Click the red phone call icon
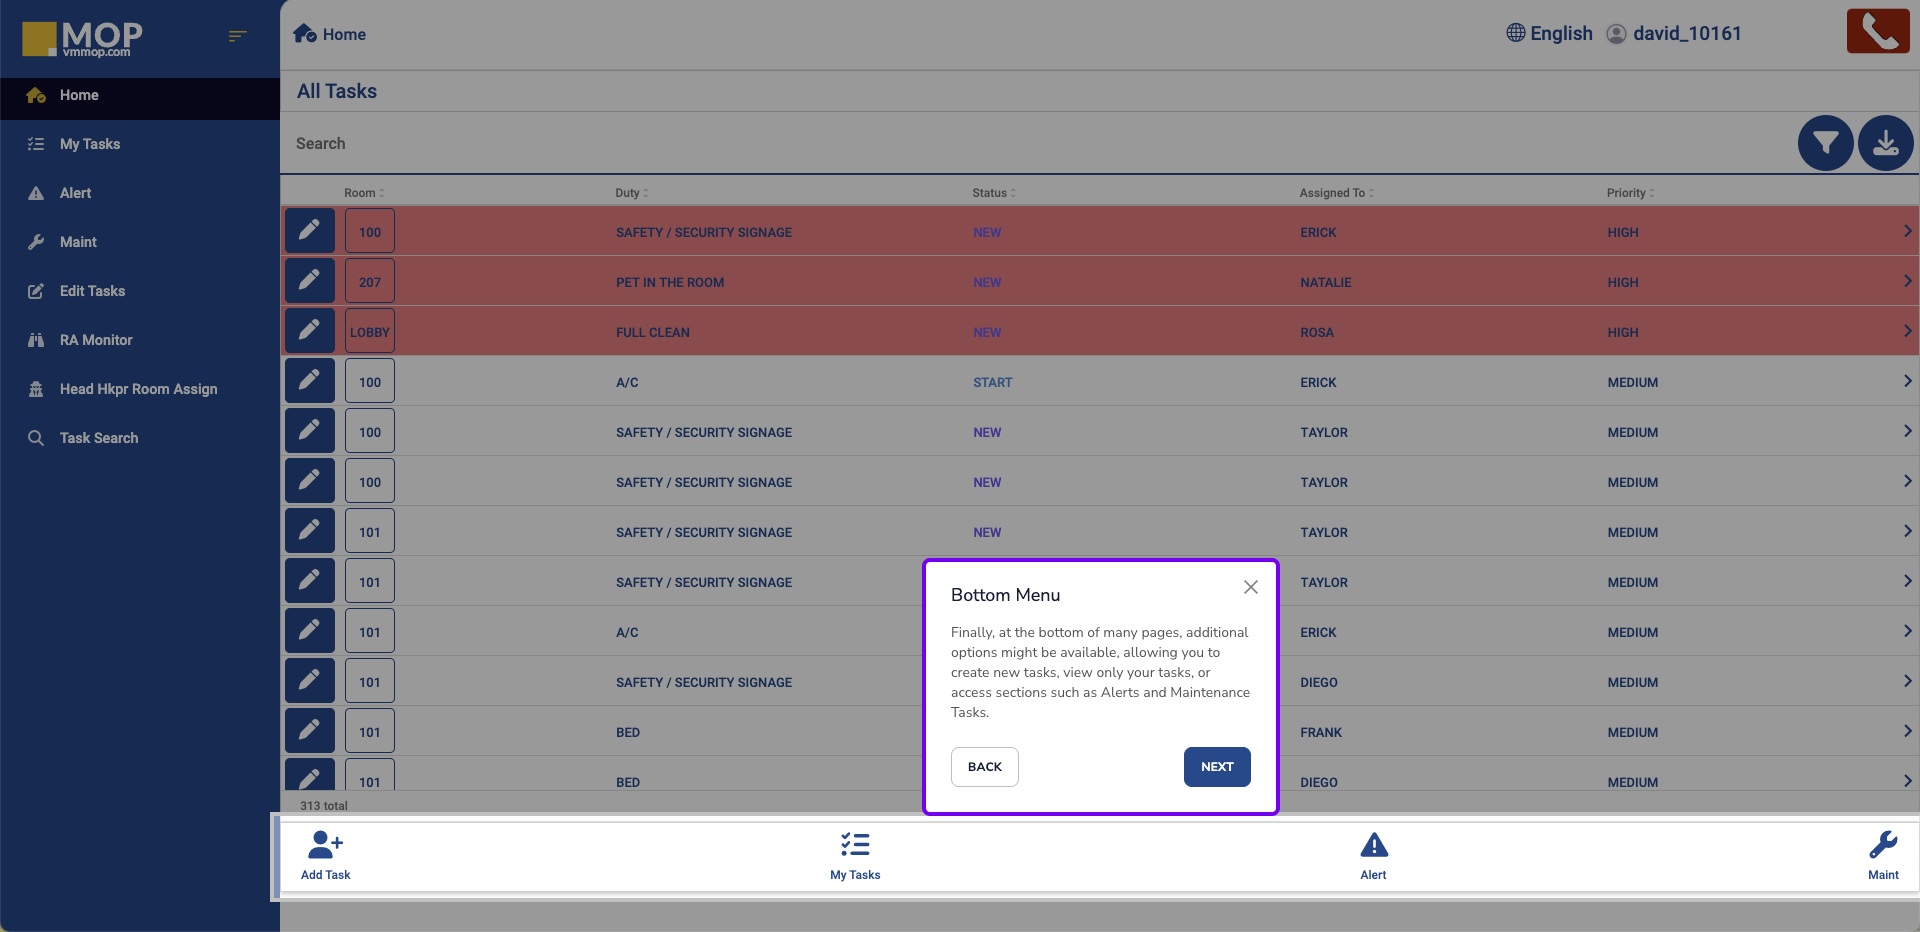Screen dimensions: 1920x932 pos(1877,31)
